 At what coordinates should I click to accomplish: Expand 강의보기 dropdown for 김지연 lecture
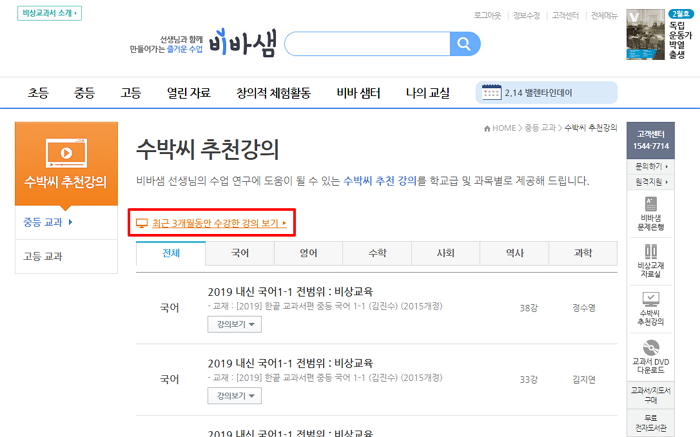tap(234, 396)
